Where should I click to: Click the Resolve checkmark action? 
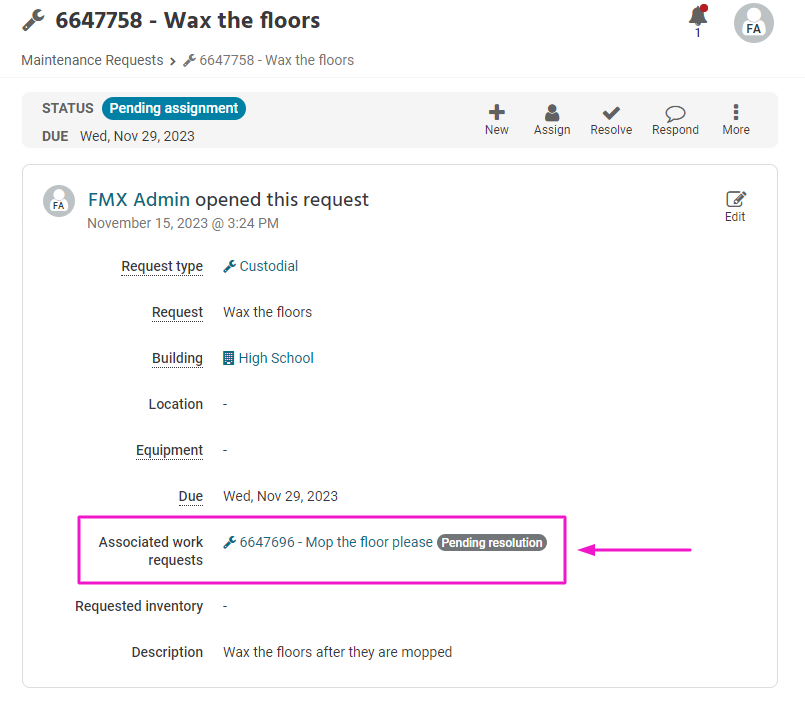[x=611, y=120]
